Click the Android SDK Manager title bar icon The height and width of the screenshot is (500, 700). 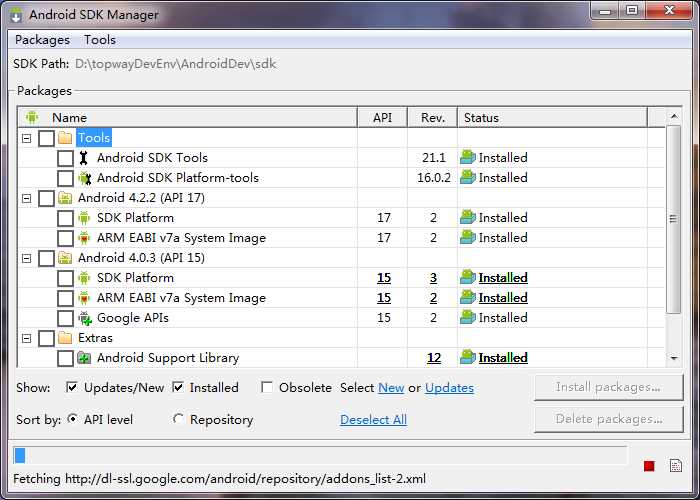pyautogui.click(x=17, y=14)
